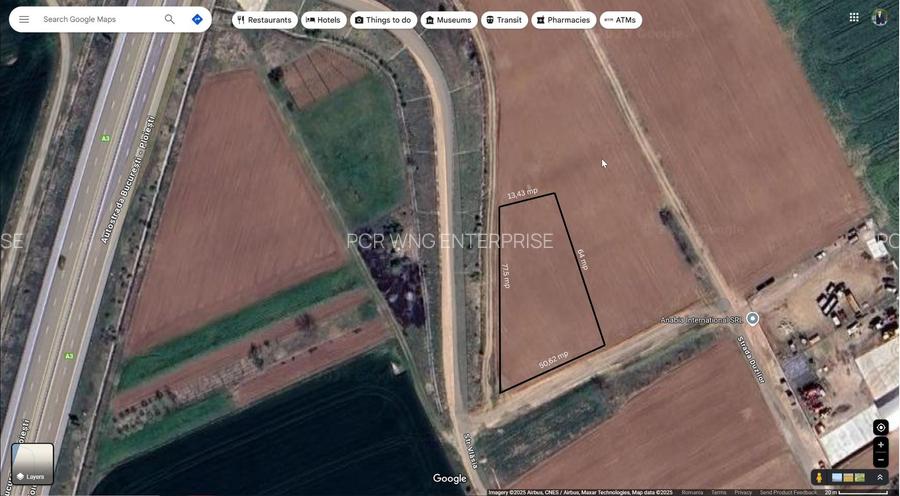Open the Google apps grid
Image resolution: width=900 pixels, height=496 pixels.
pyautogui.click(x=854, y=17)
